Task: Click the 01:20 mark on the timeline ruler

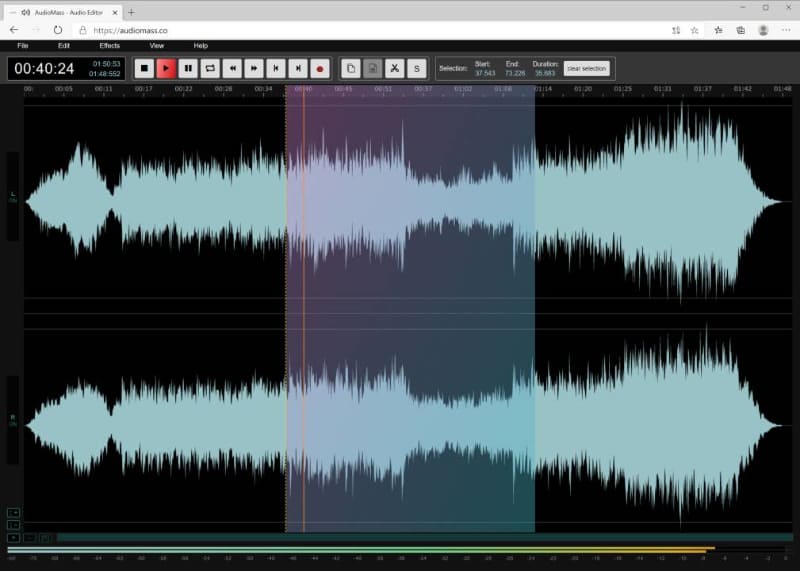Action: click(583, 89)
